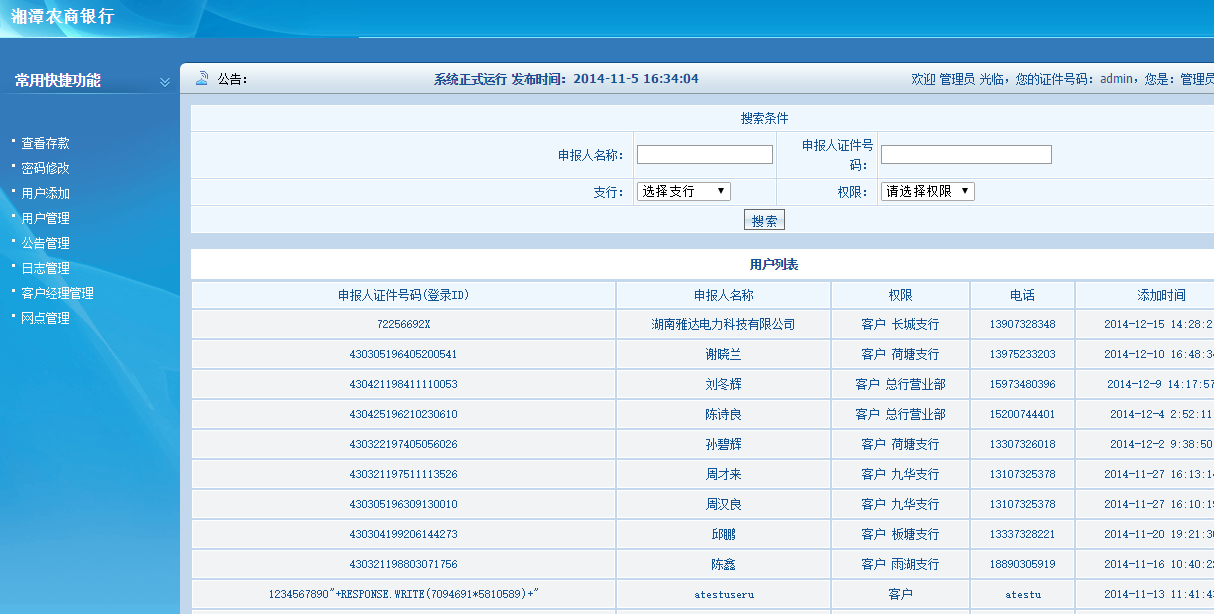Screen dimensions: 1214x614
Task: Click name 刘冬辉
Action: (724, 385)
